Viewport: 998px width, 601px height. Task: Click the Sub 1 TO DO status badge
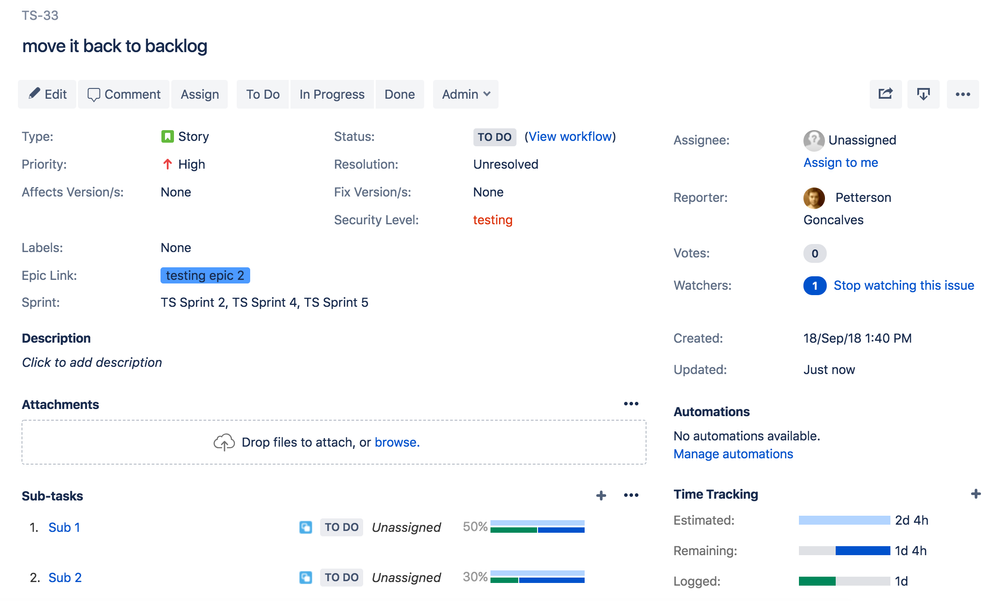point(342,527)
